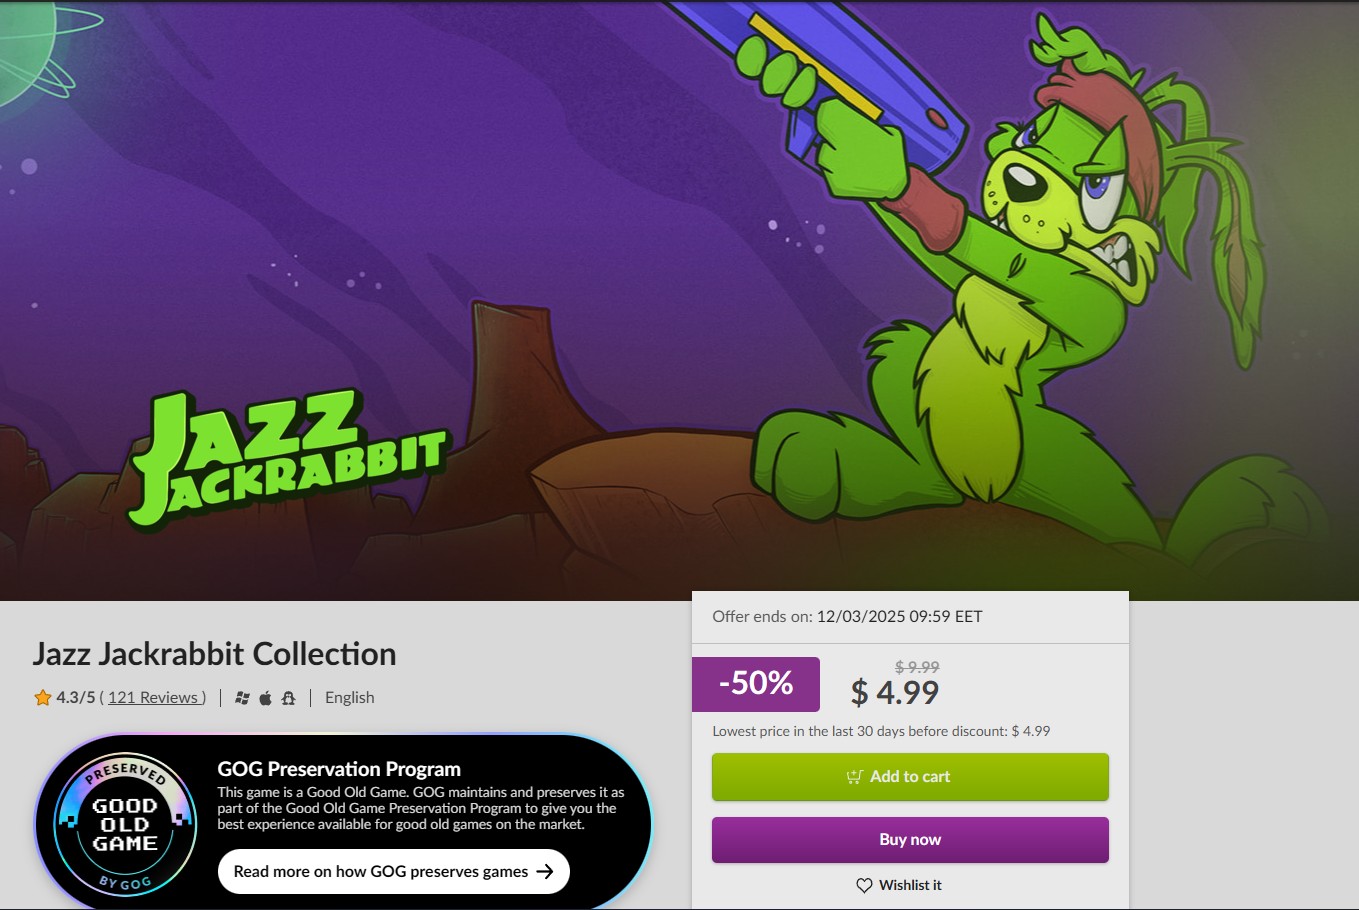Click the Linux penguin platform icon
The image size is (1359, 910).
[x=288, y=698]
